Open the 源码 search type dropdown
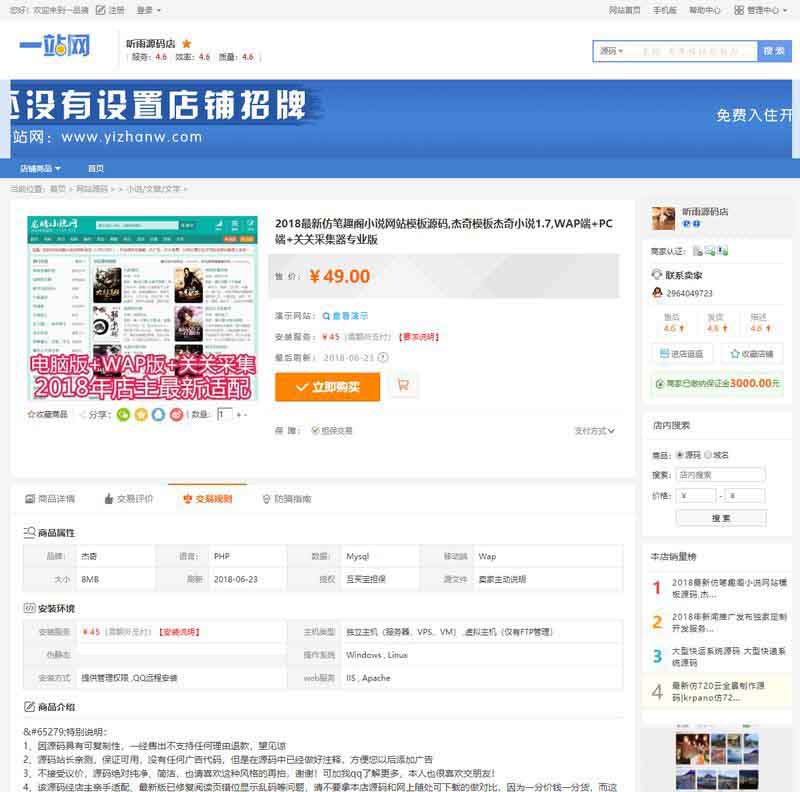The width and height of the screenshot is (800, 792). tap(611, 50)
